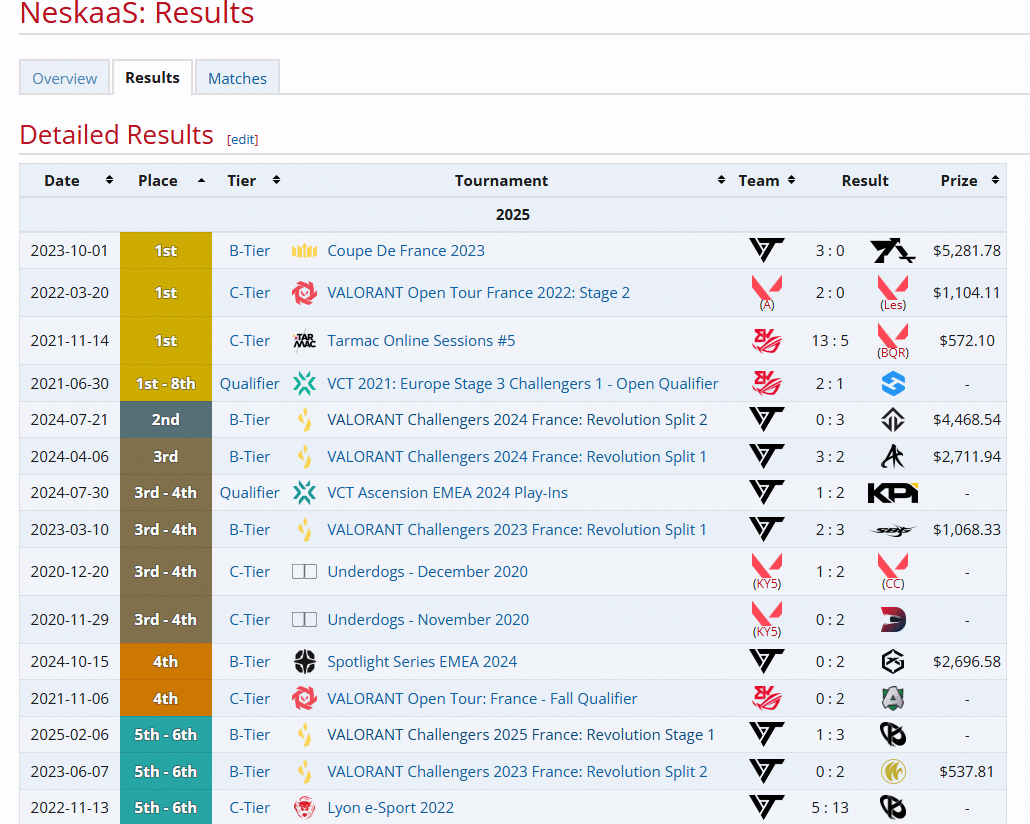
Task: Click KPI team logo in Result column
Action: click(x=892, y=493)
